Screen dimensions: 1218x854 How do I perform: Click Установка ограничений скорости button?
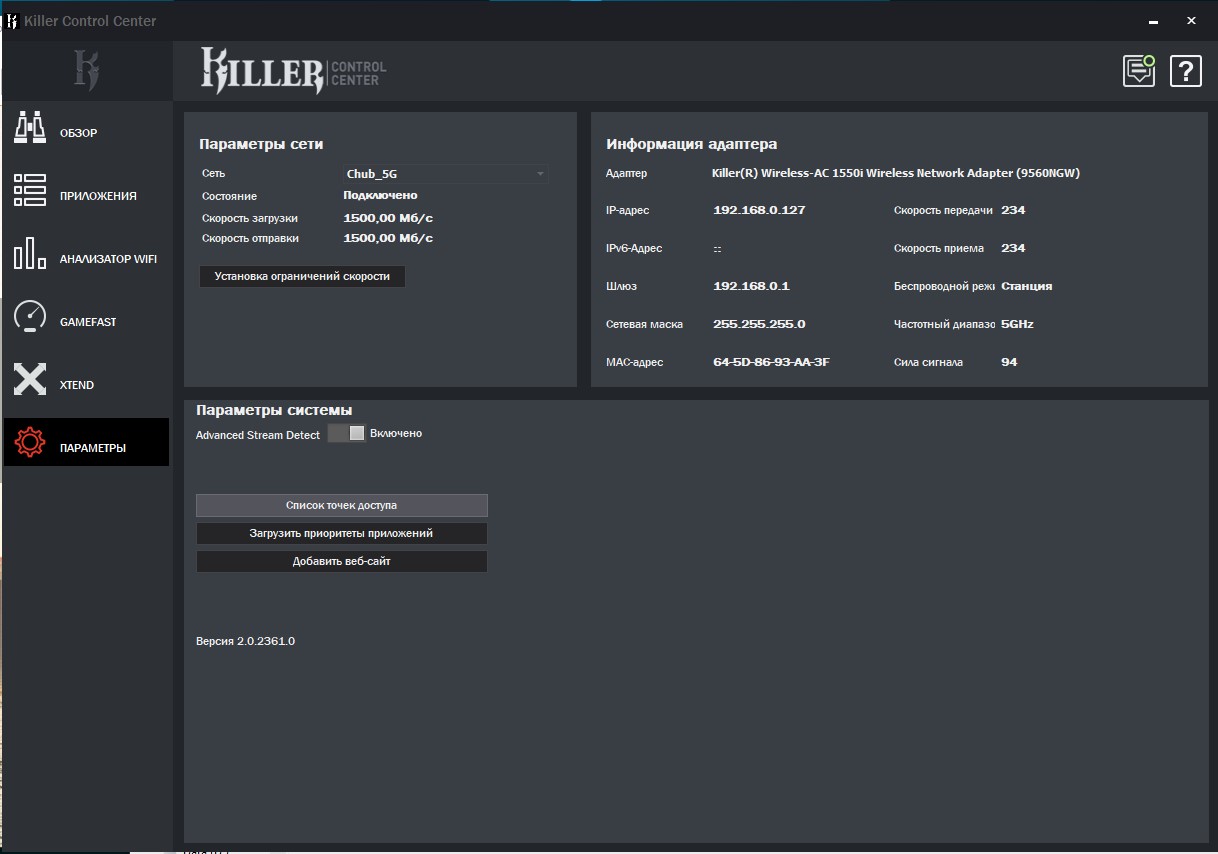(302, 276)
